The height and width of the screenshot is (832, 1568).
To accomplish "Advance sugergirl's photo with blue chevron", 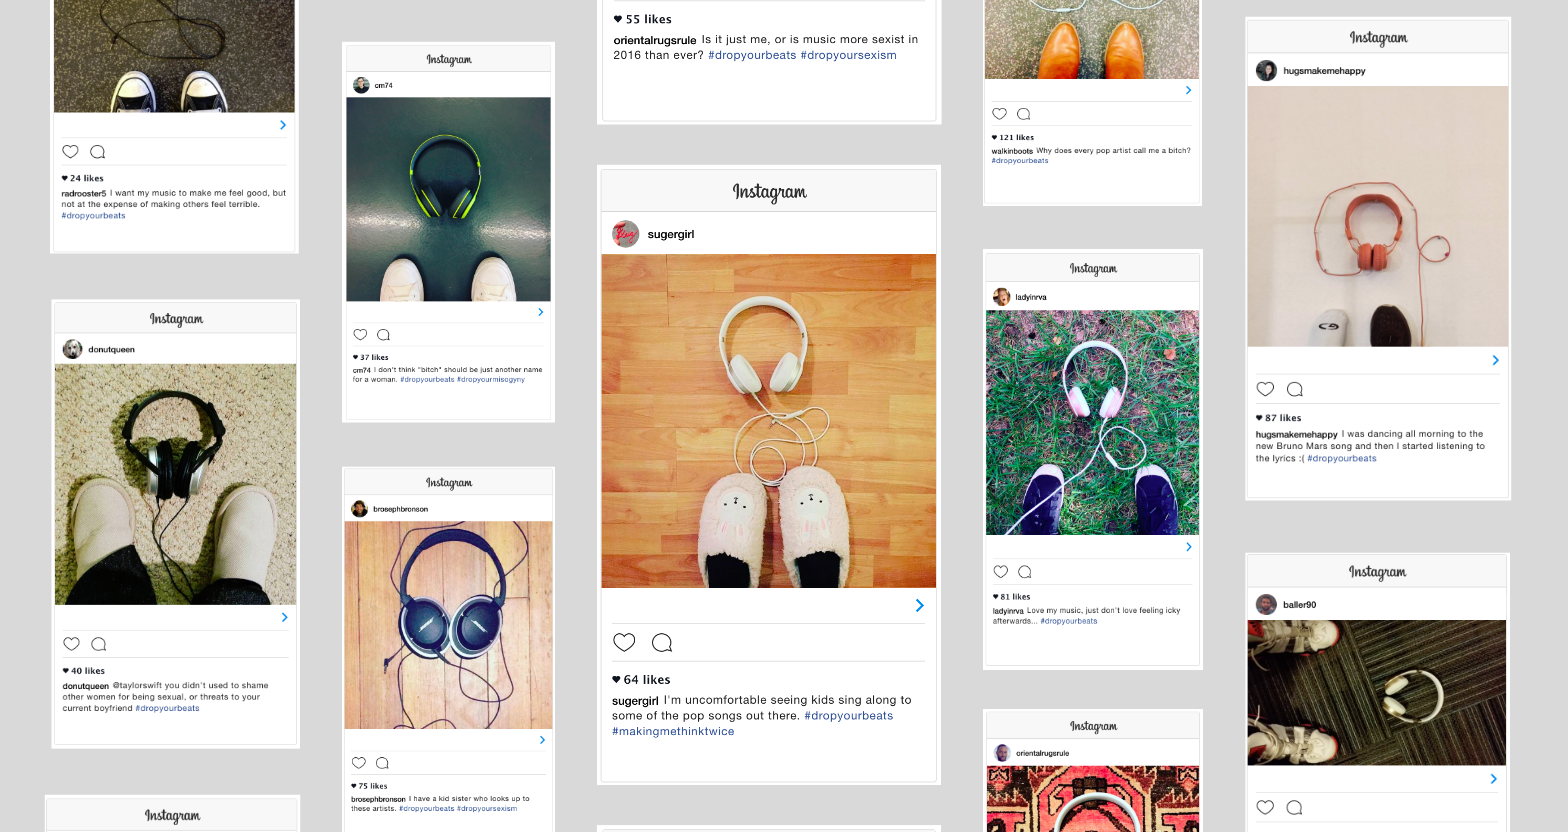I will pyautogui.click(x=920, y=606).
